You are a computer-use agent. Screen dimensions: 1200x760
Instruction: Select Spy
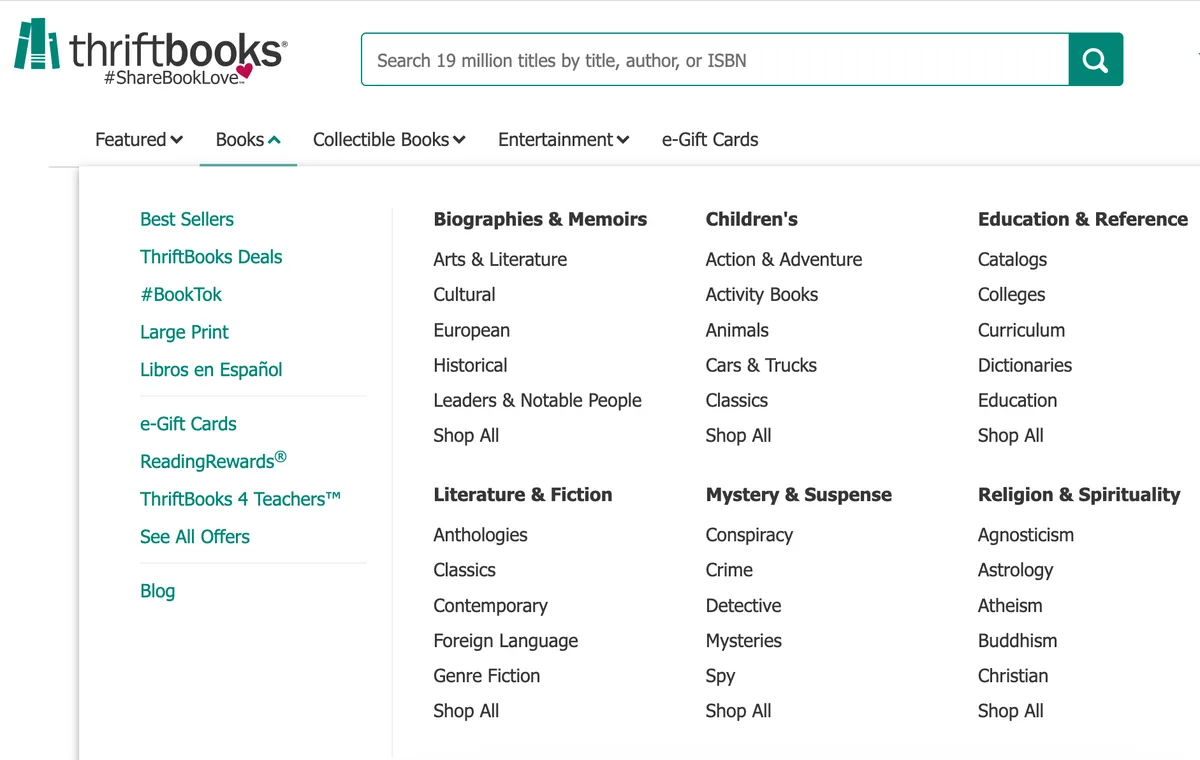point(720,676)
